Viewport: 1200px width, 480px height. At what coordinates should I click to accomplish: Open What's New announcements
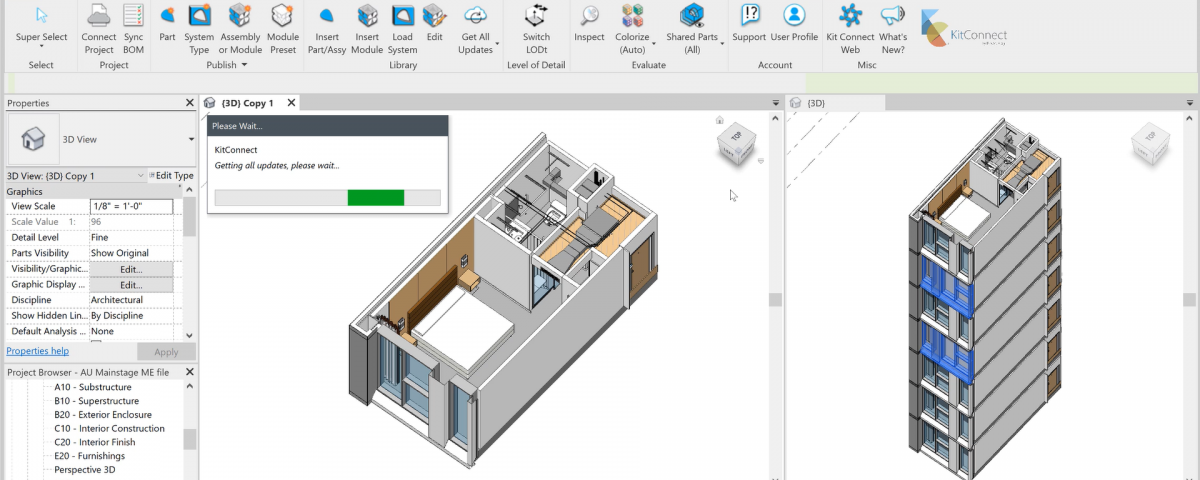click(x=893, y=29)
